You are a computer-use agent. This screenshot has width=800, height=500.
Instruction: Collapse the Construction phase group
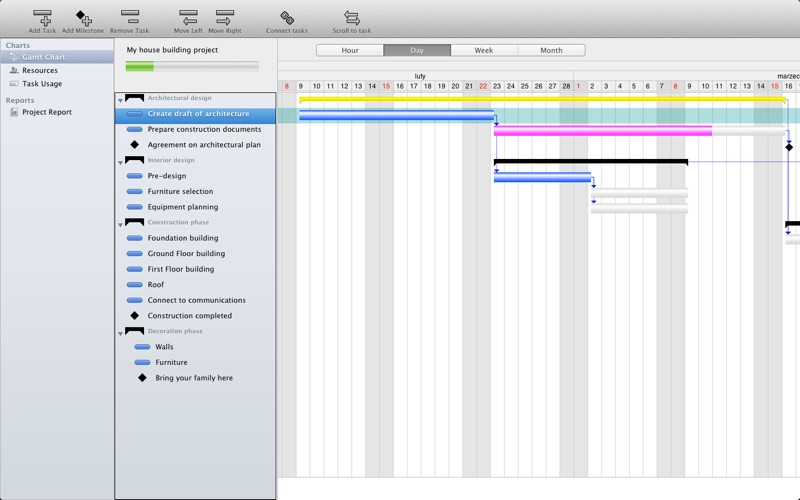tap(121, 224)
